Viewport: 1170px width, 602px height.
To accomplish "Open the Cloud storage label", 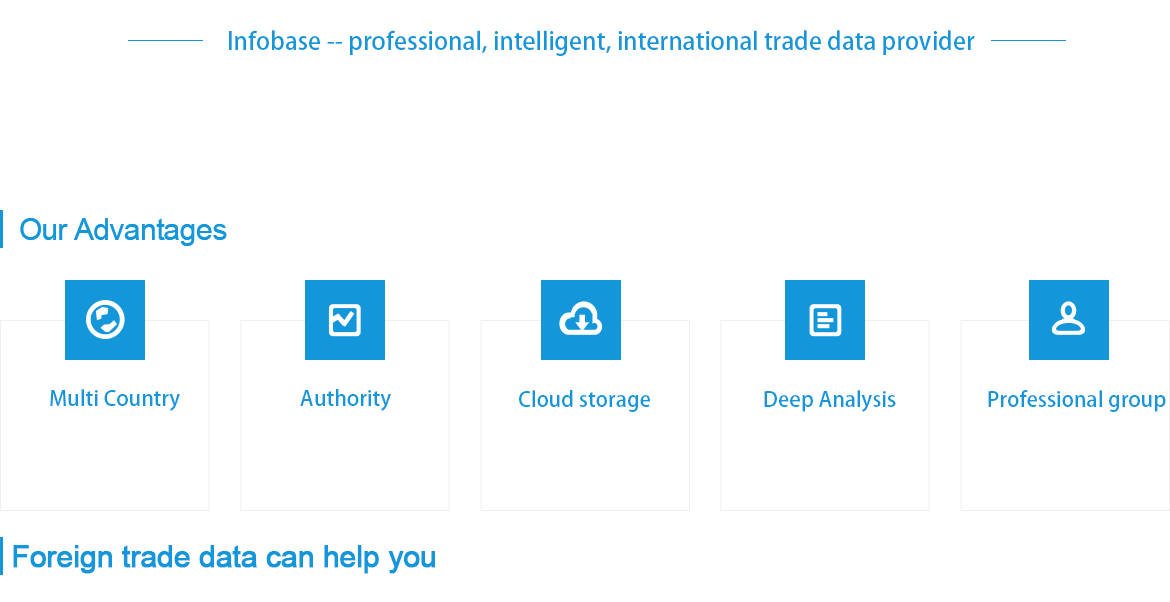I will click(x=584, y=400).
